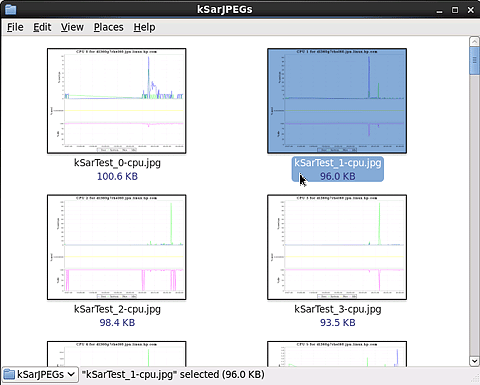The image size is (480, 385).
Task: Select the kSarTest_0-cpu.jpg thumbnail
Action: pos(117,101)
